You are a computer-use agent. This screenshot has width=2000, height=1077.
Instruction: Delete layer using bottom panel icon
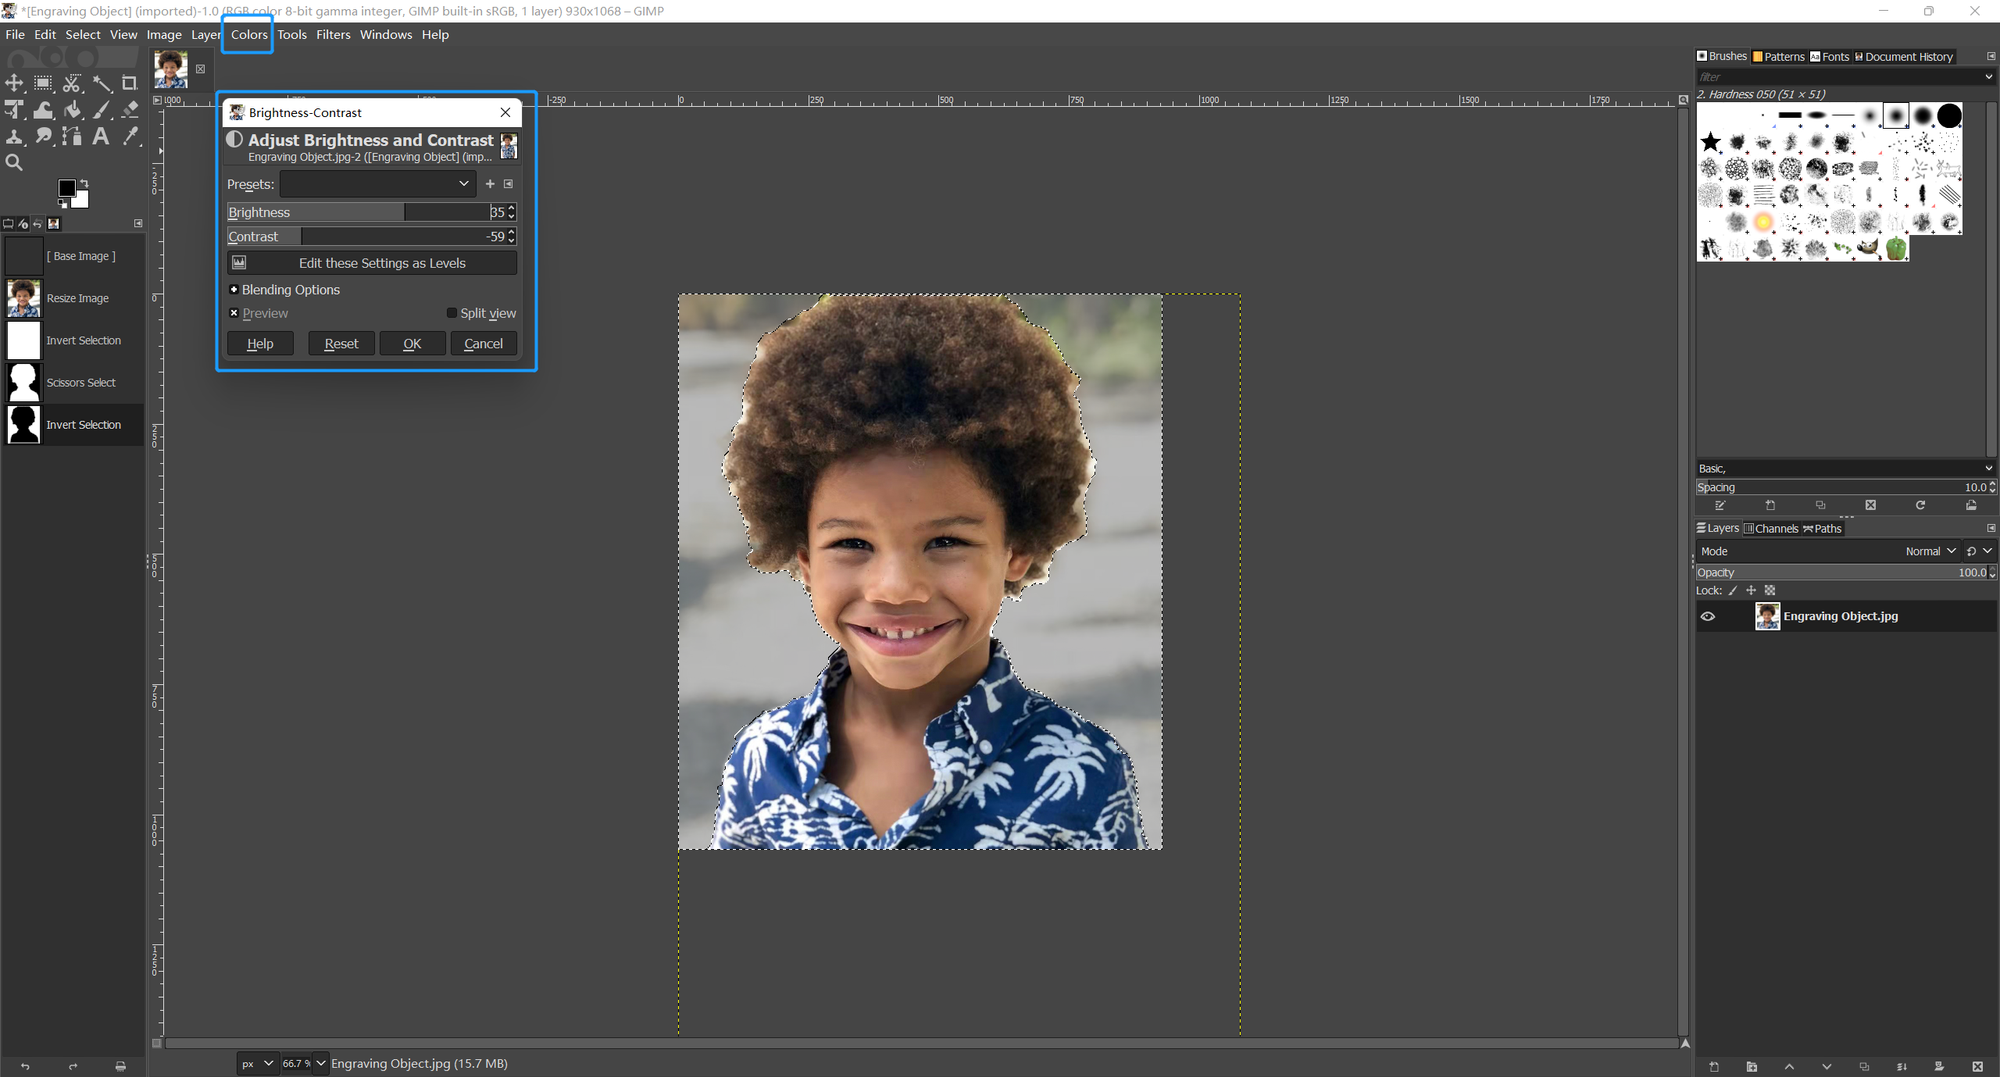(1977, 1067)
